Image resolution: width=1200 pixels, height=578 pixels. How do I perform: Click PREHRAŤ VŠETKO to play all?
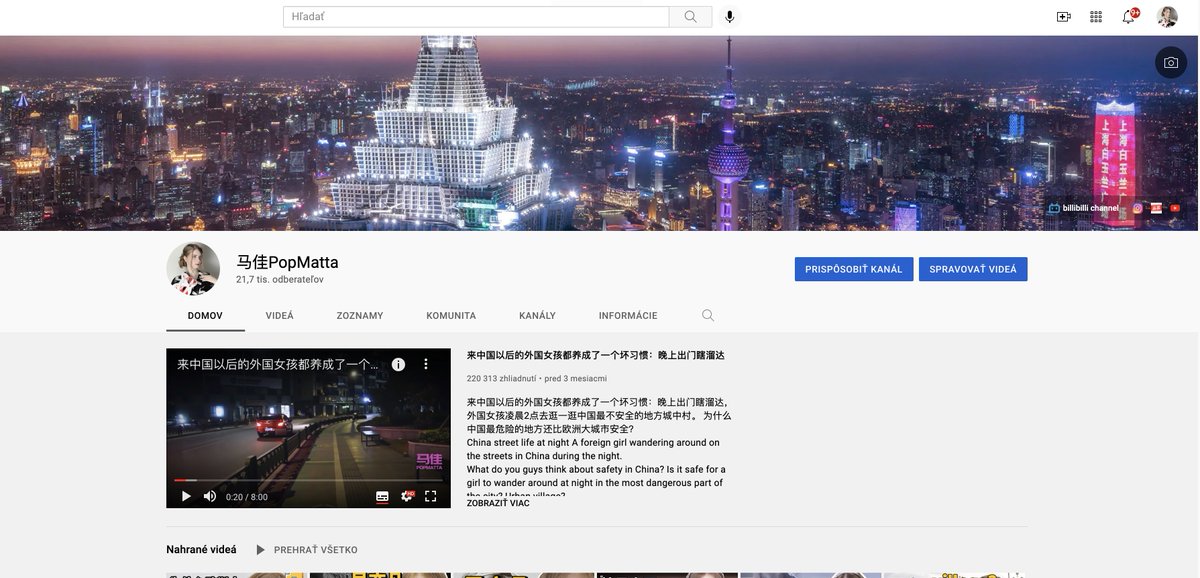[x=306, y=550]
